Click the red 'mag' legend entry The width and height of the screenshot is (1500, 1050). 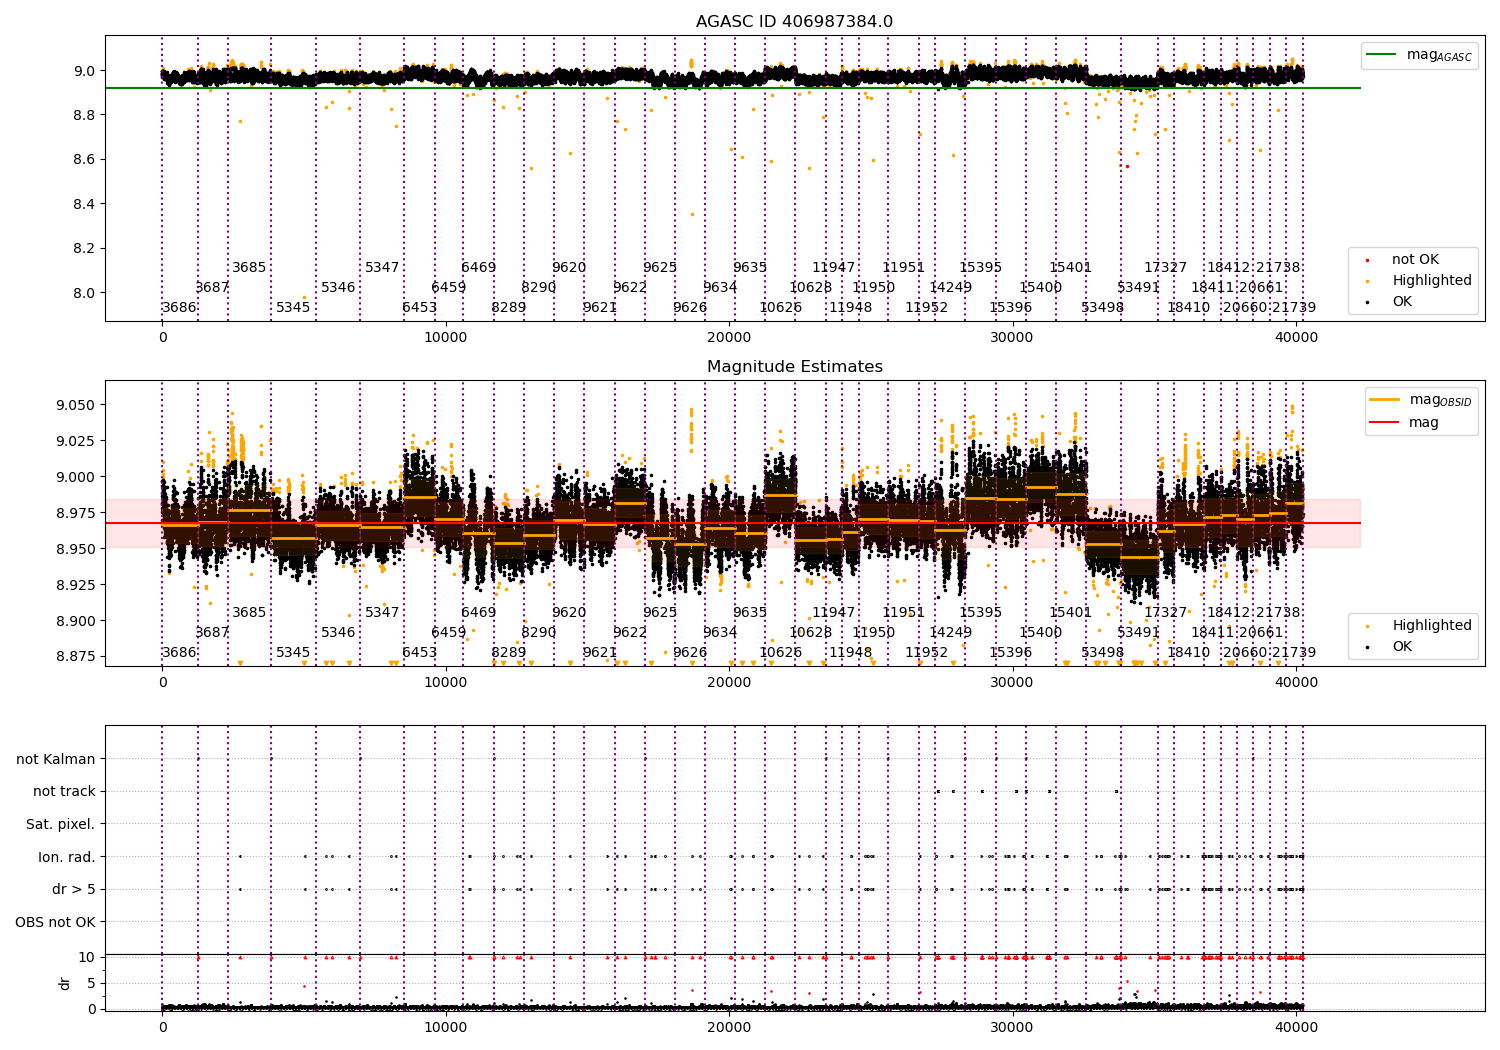coord(1405,422)
